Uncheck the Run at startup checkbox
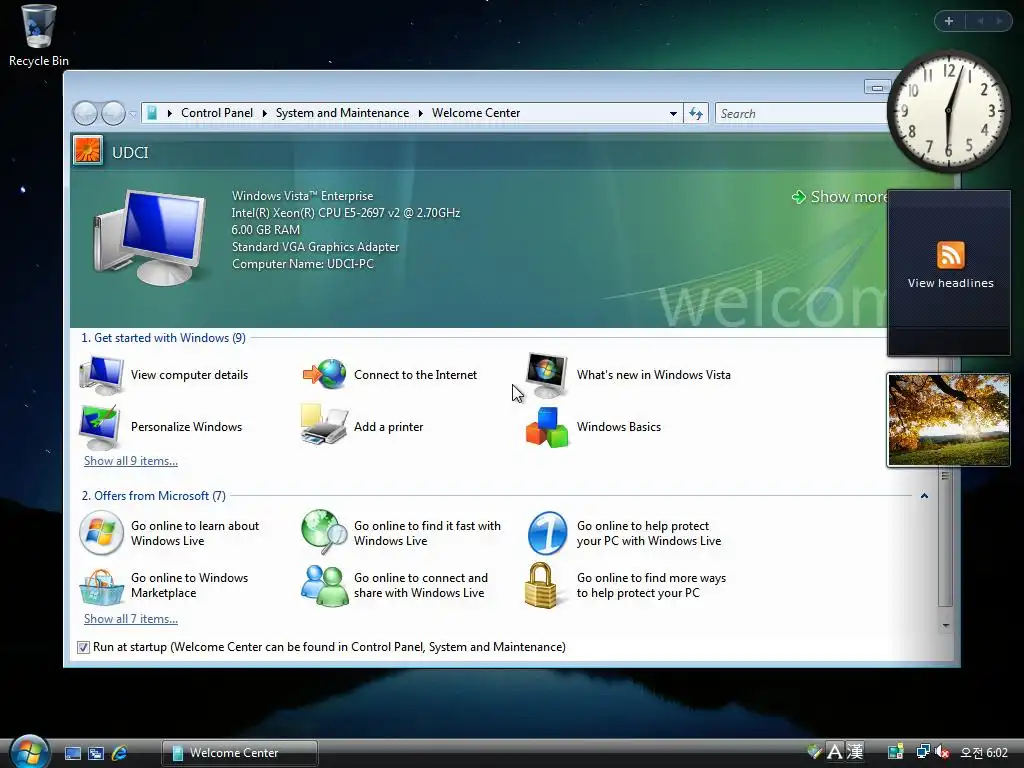The image size is (1024, 768). click(x=83, y=647)
